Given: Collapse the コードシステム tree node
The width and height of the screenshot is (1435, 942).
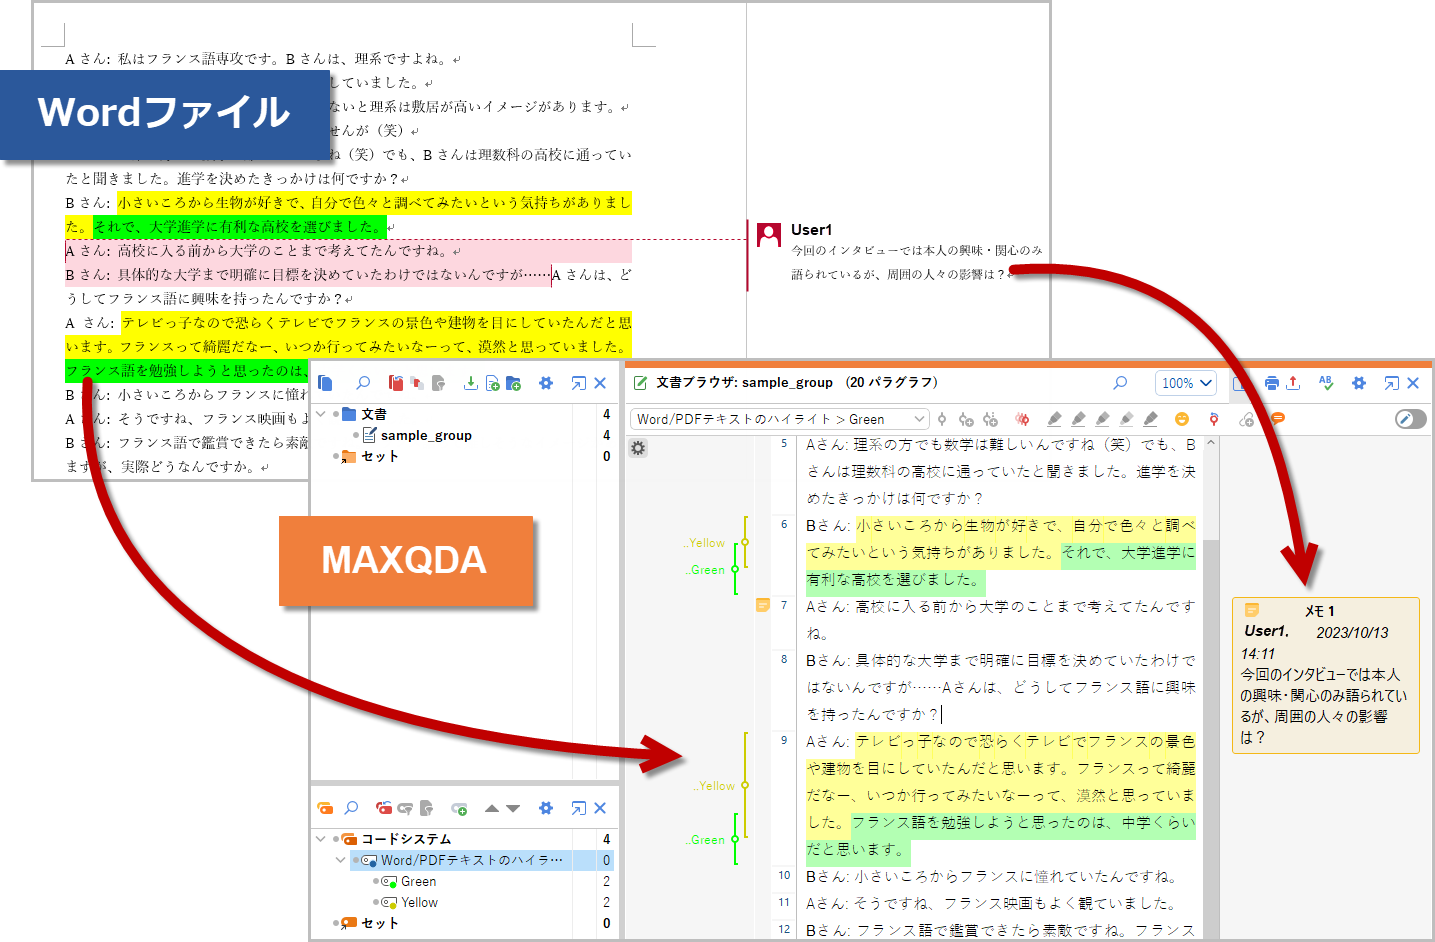Looking at the screenshot, I should (x=321, y=839).
